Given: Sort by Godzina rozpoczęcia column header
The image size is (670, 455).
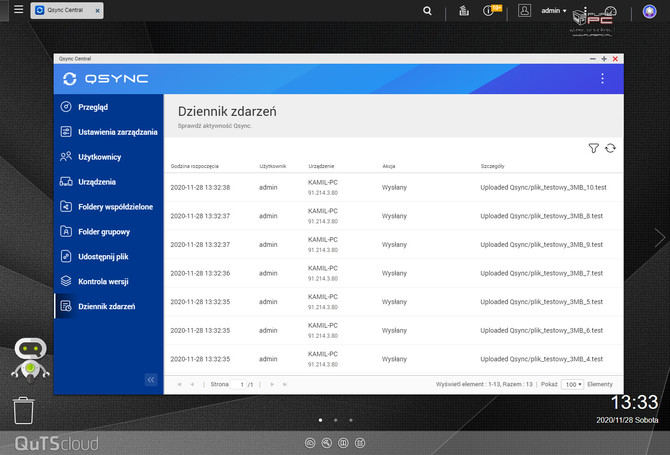Looking at the screenshot, I should [x=194, y=166].
